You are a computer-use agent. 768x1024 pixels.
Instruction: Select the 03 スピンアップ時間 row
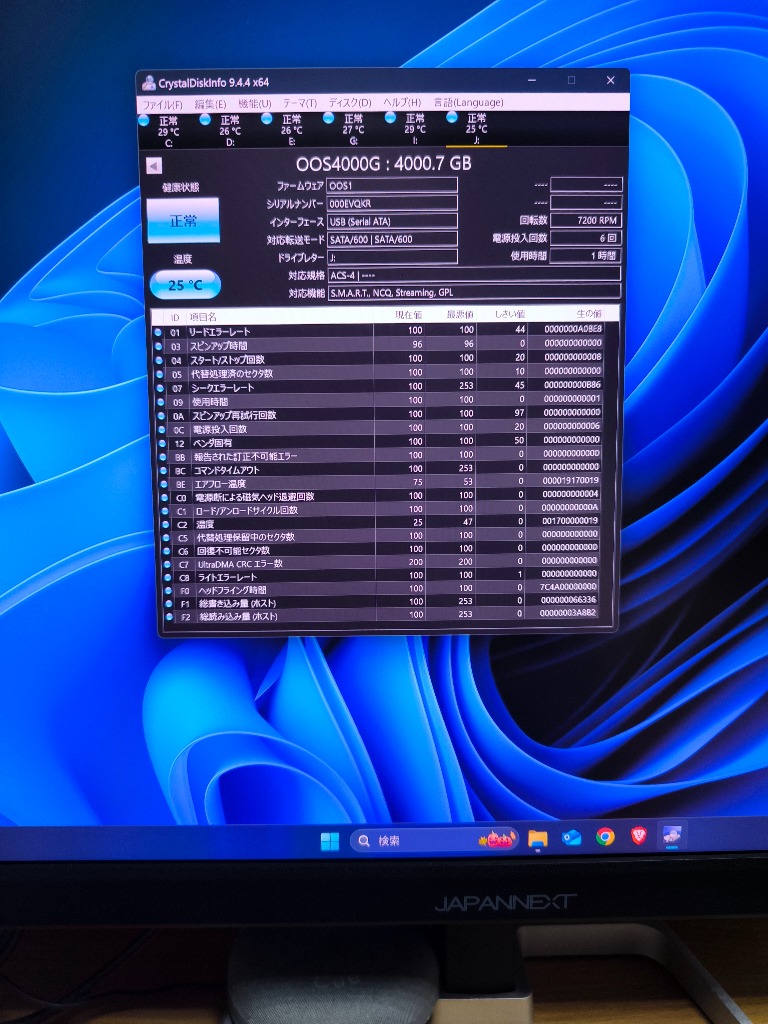379,345
